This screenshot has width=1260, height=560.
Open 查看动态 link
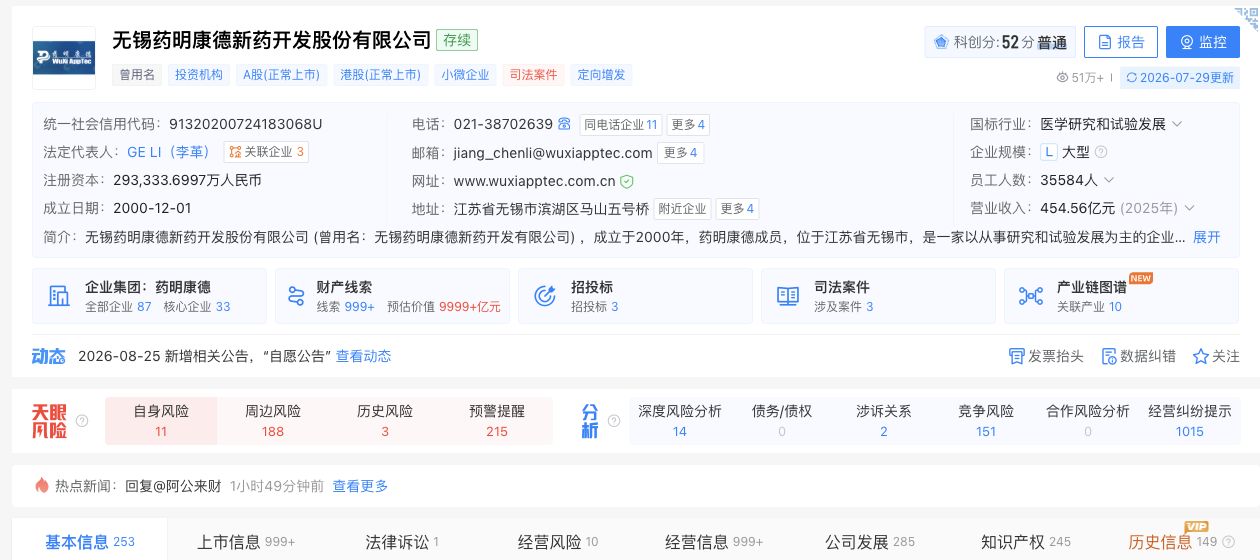[363, 356]
